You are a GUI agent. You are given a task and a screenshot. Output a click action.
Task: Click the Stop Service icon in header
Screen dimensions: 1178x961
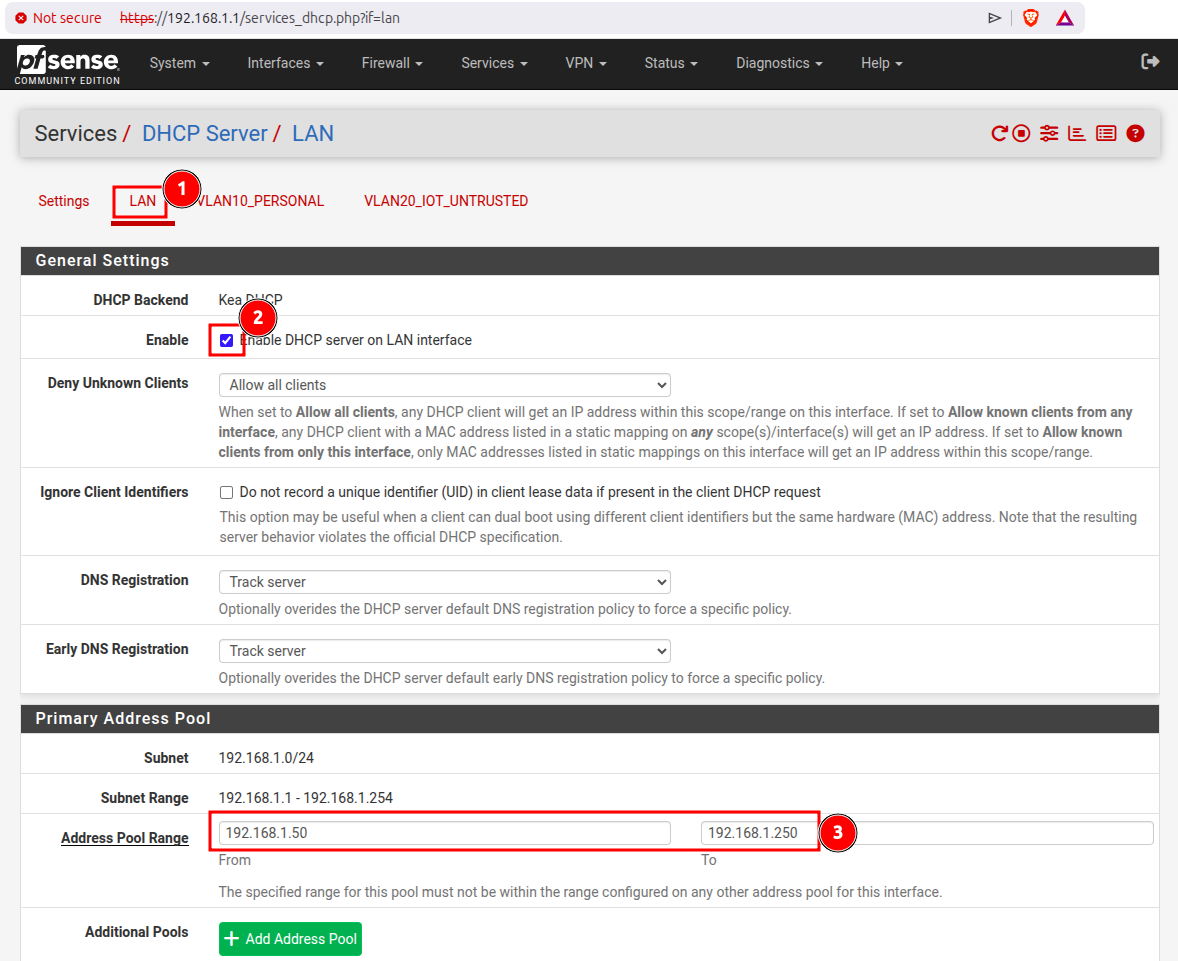click(1021, 134)
